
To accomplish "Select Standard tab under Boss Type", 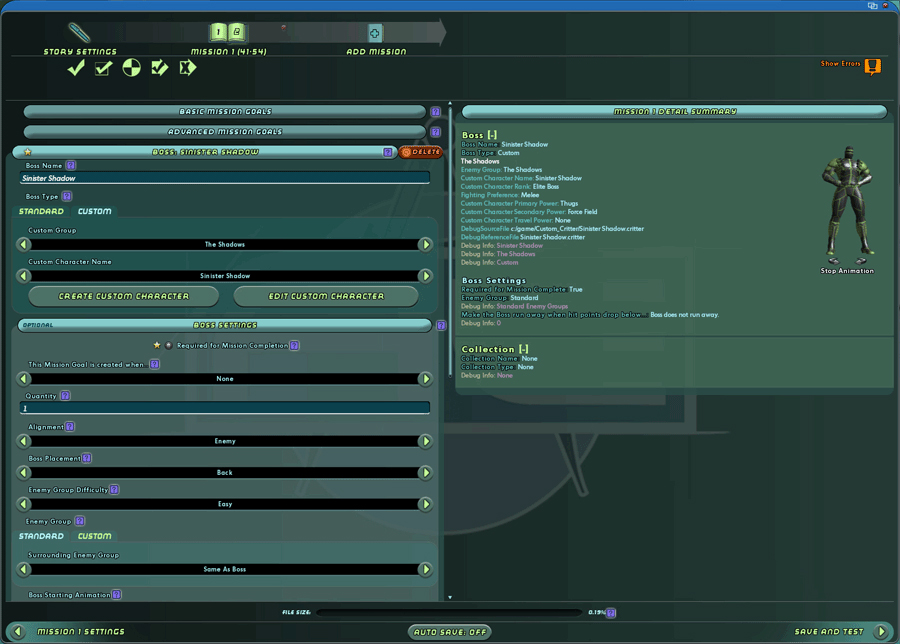I will (41, 211).
